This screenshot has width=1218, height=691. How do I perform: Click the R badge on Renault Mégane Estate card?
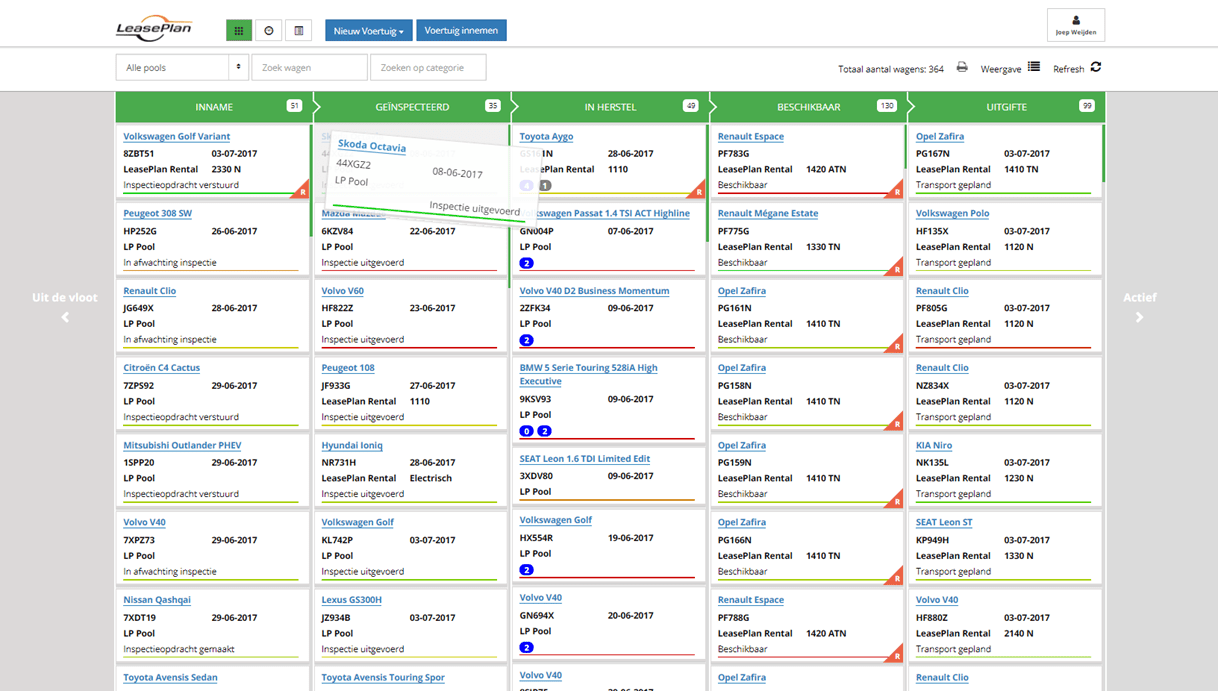pyautogui.click(x=896, y=268)
